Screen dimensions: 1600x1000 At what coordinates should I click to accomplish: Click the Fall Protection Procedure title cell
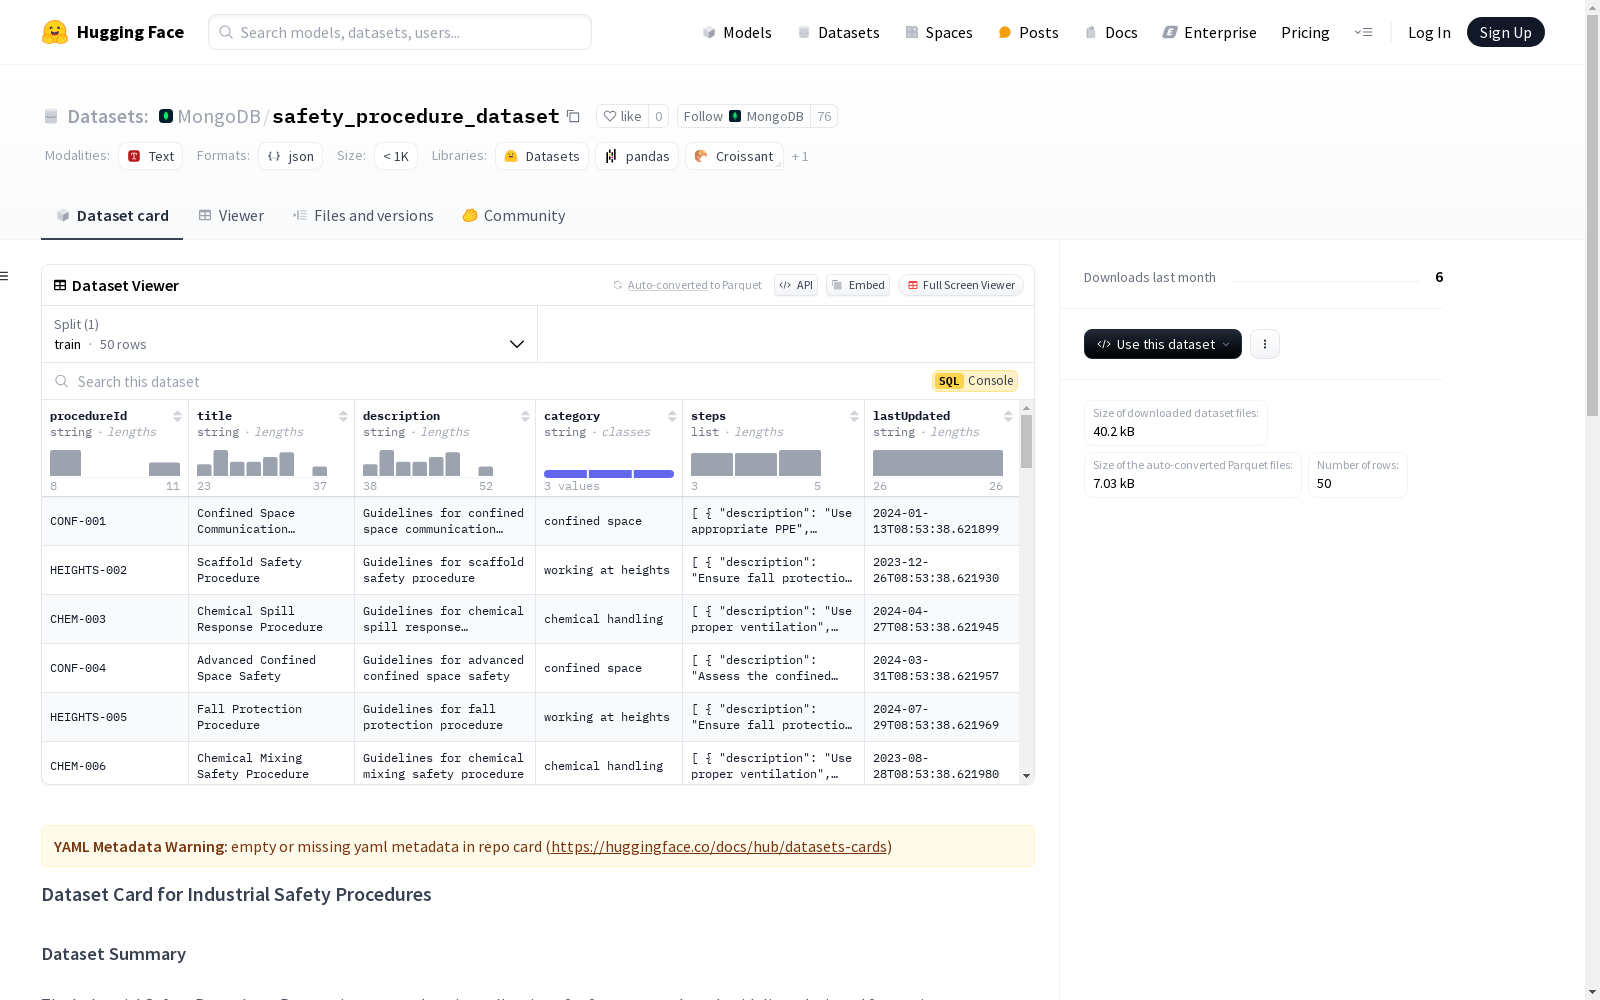point(271,717)
